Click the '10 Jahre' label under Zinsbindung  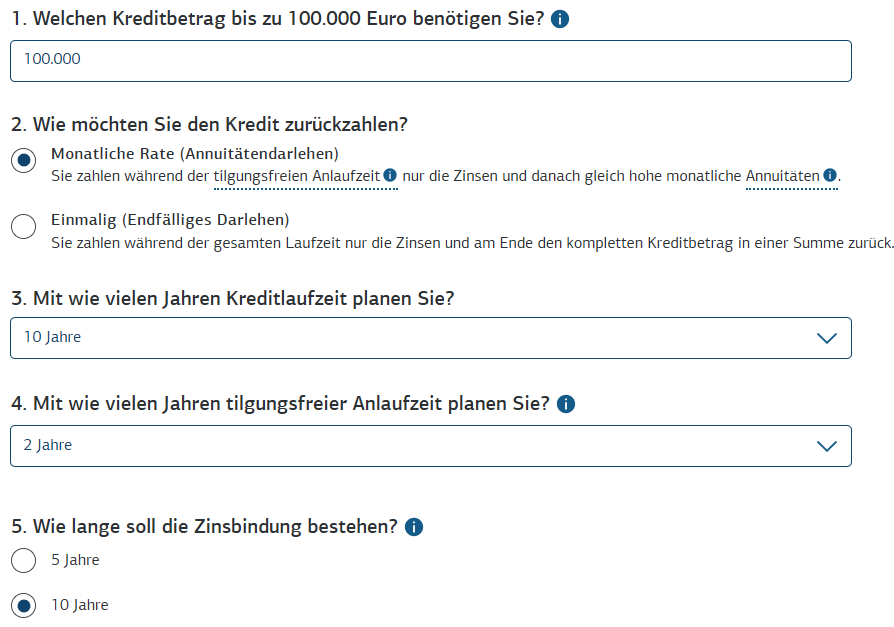(80, 605)
